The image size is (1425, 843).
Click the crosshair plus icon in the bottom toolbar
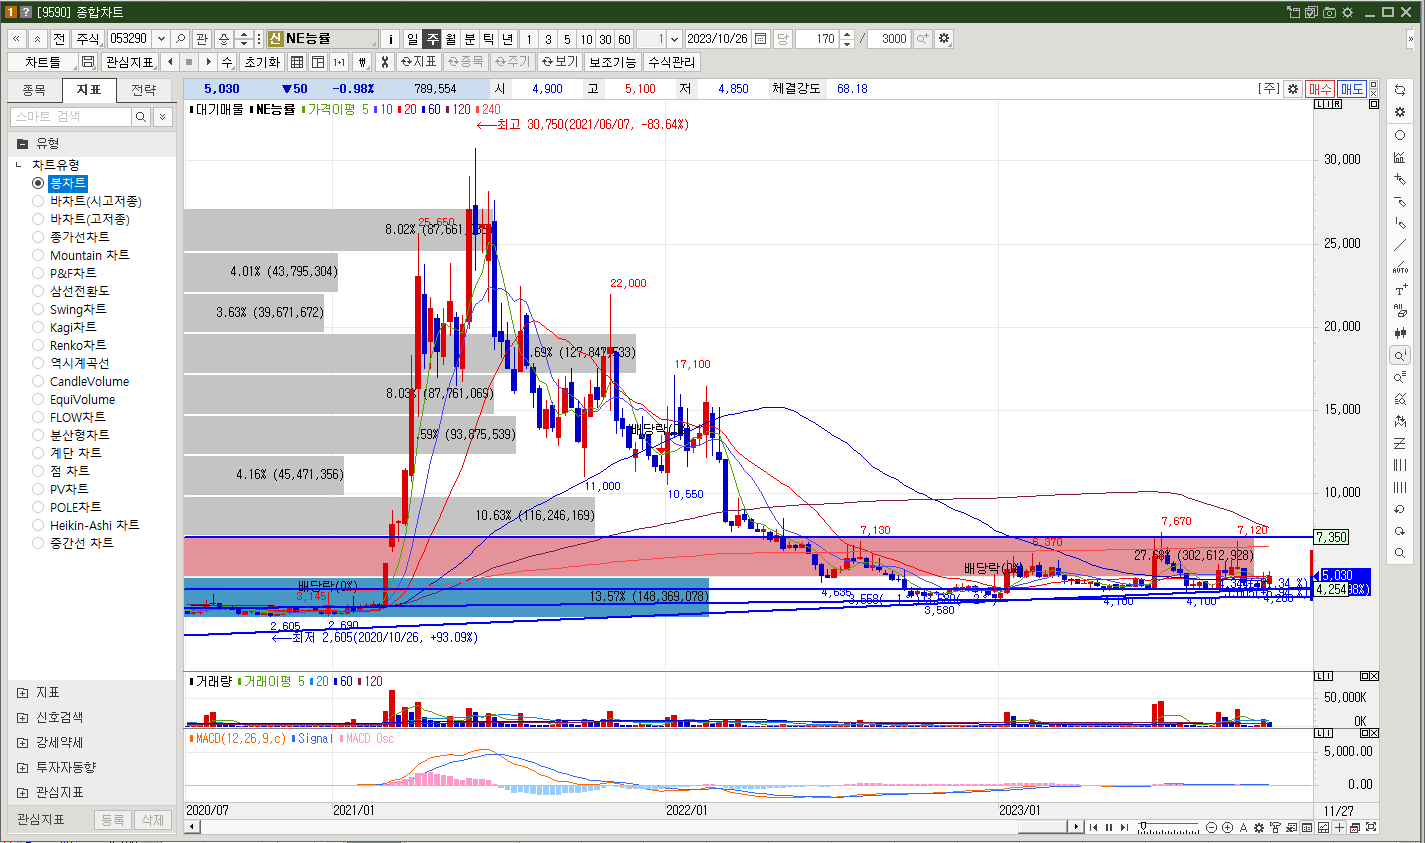tap(1339, 828)
